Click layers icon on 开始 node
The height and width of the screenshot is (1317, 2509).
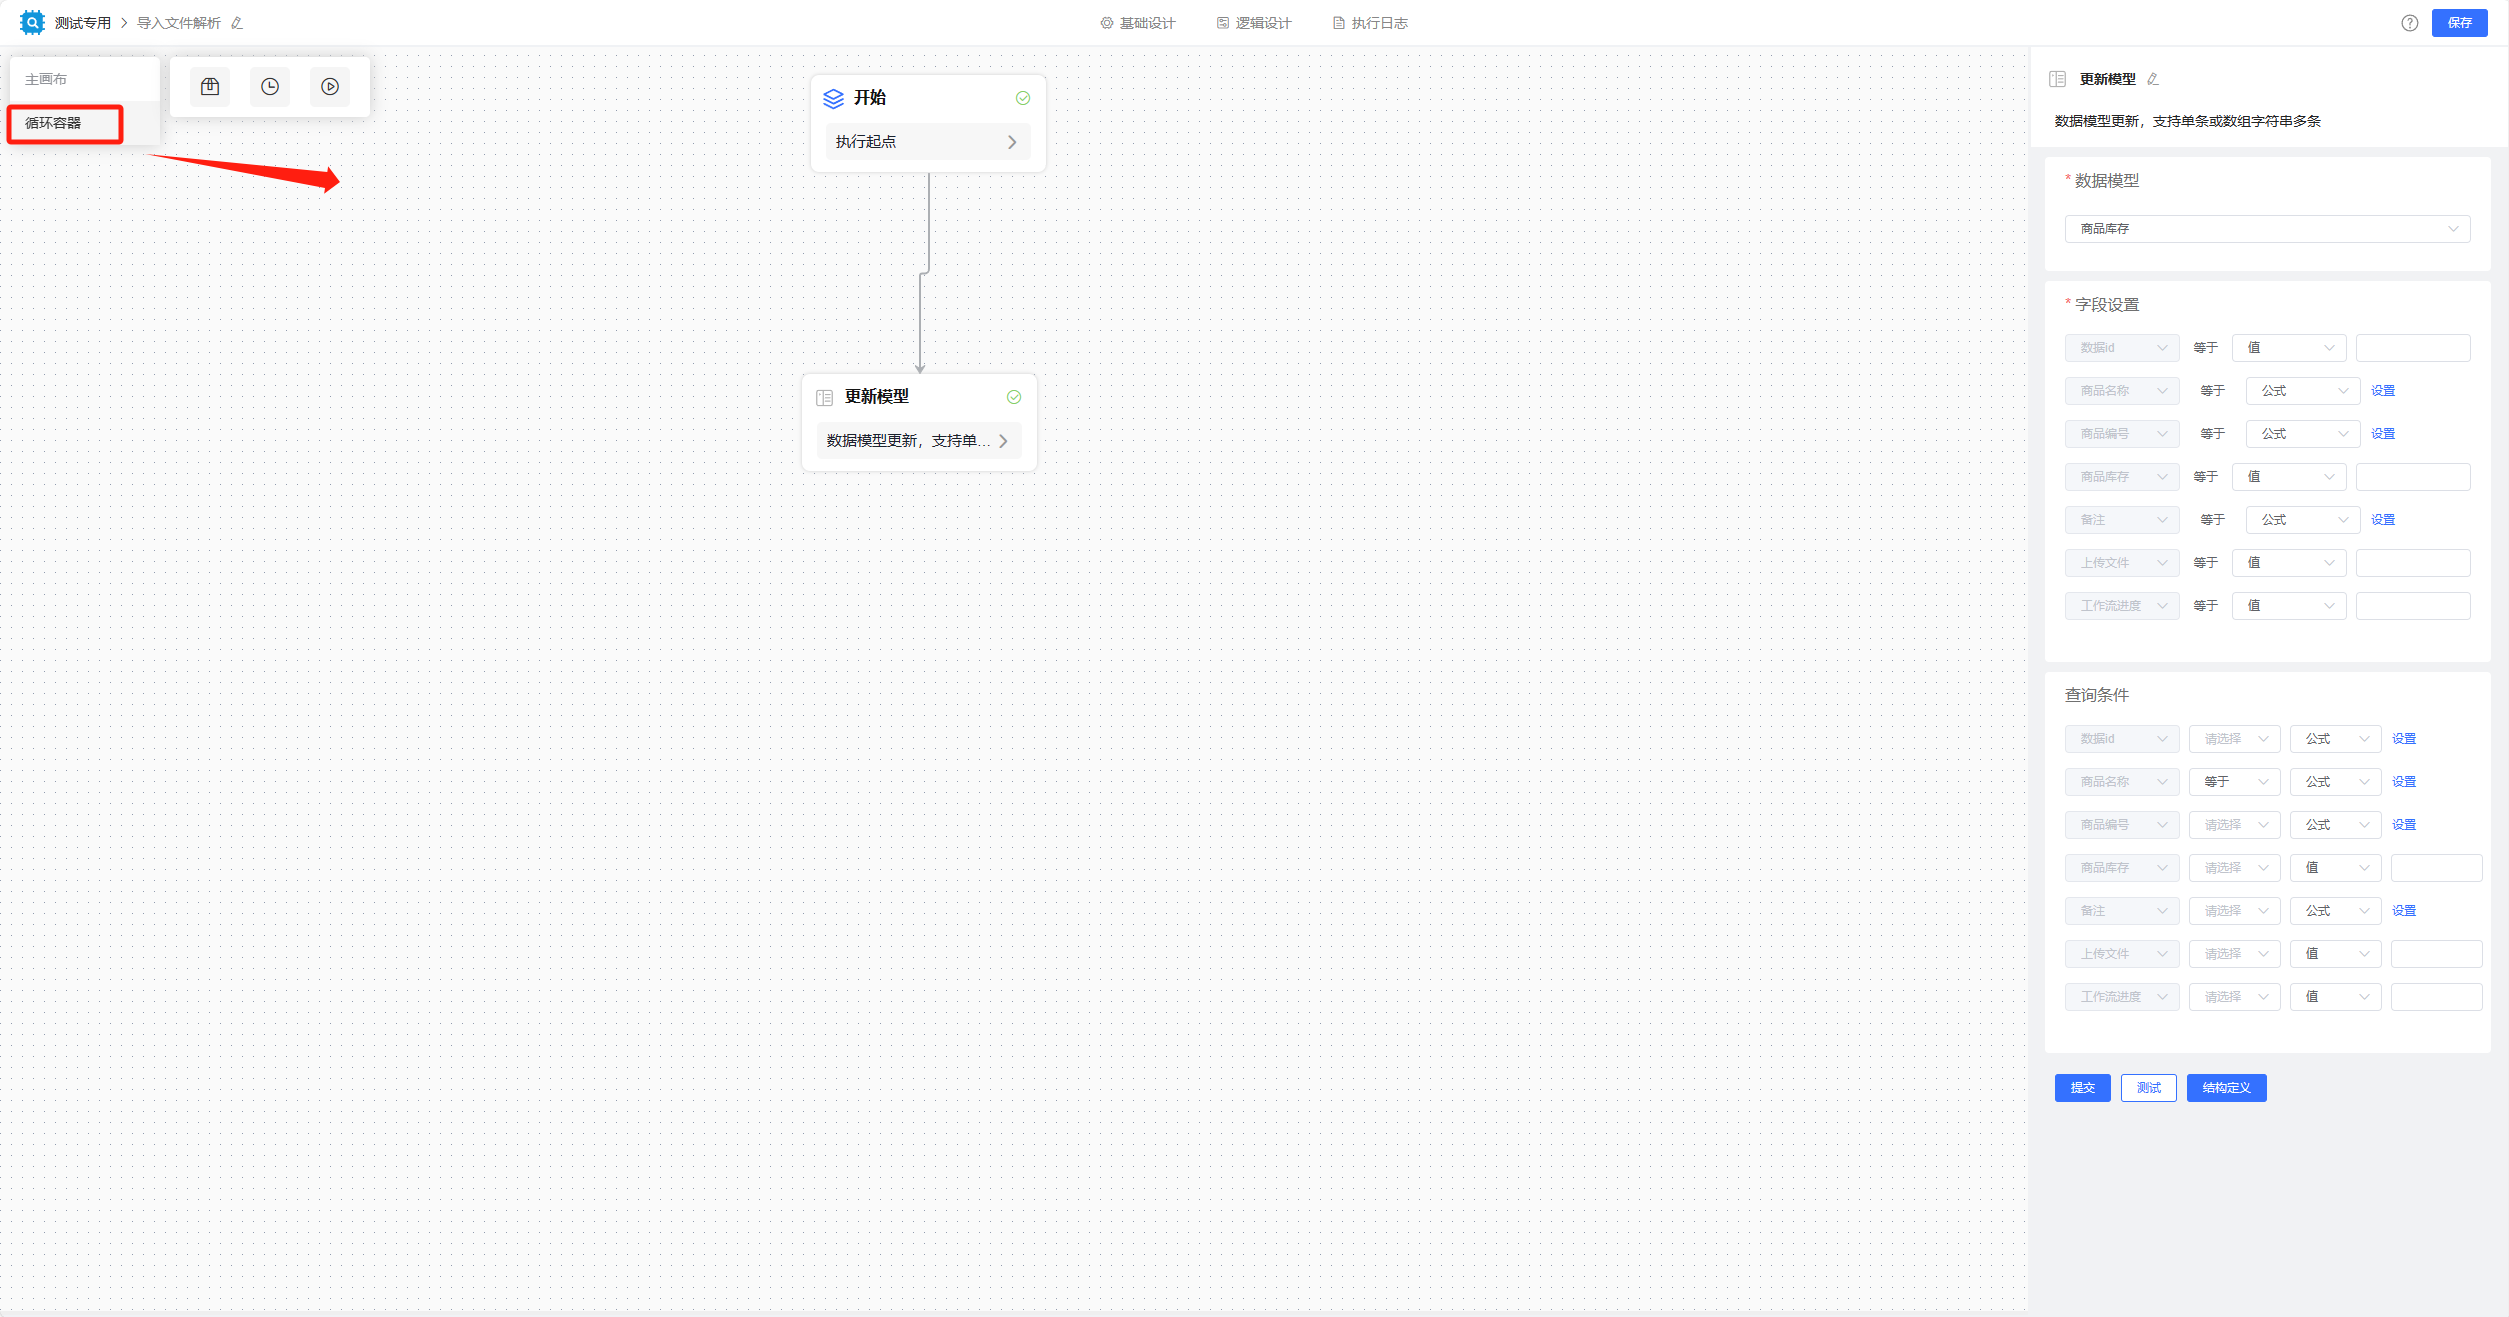click(833, 98)
